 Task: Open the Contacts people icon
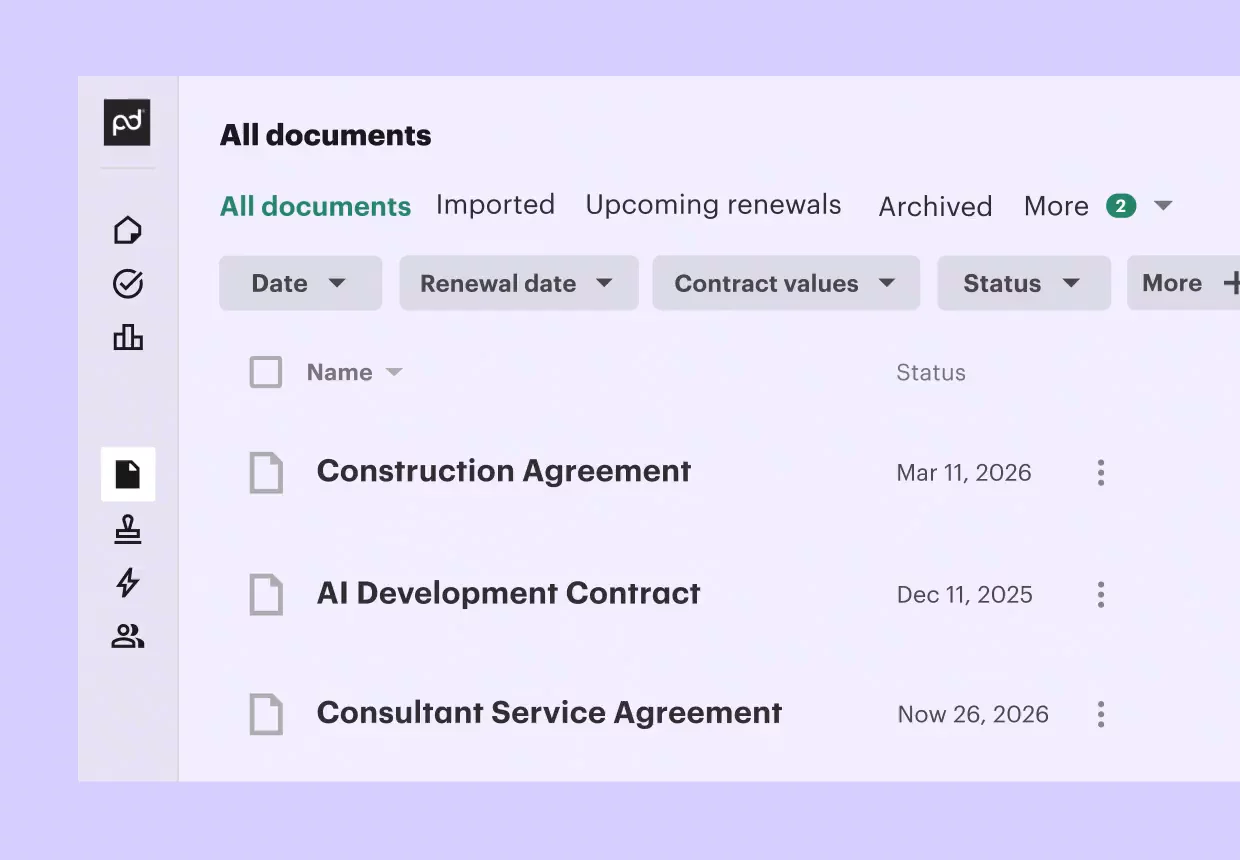128,636
